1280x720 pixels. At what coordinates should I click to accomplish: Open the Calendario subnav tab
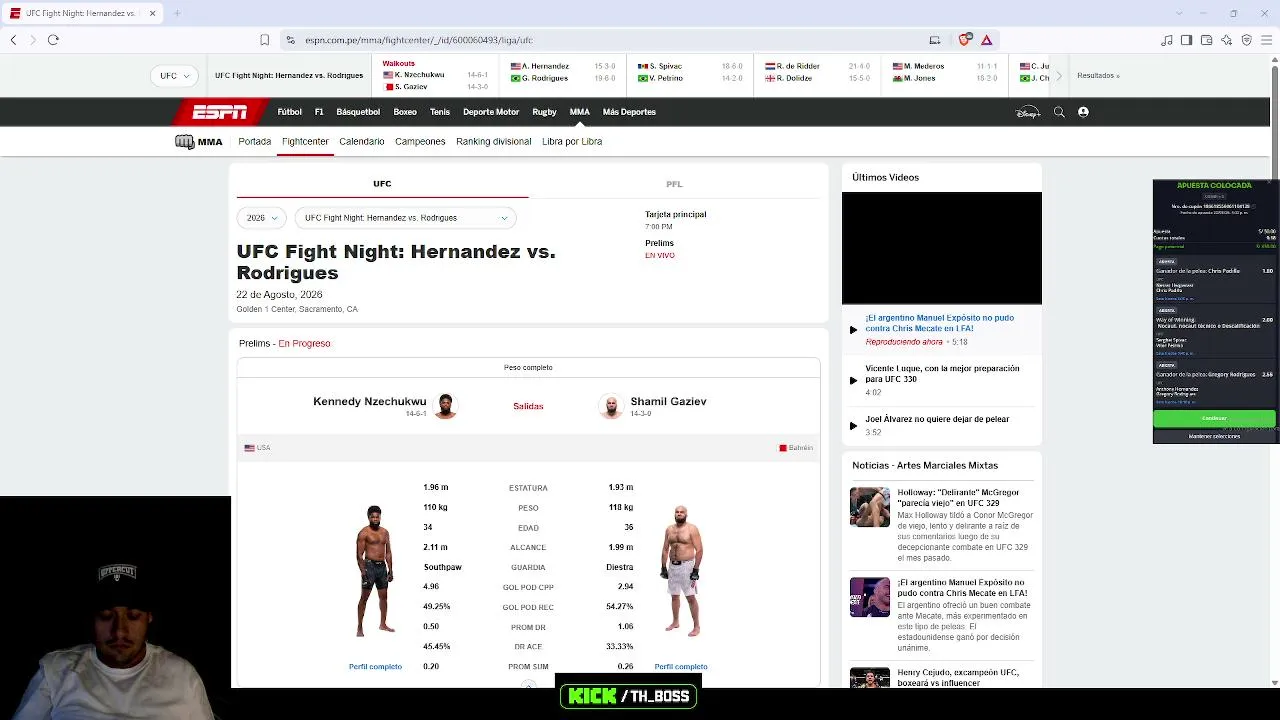point(362,142)
